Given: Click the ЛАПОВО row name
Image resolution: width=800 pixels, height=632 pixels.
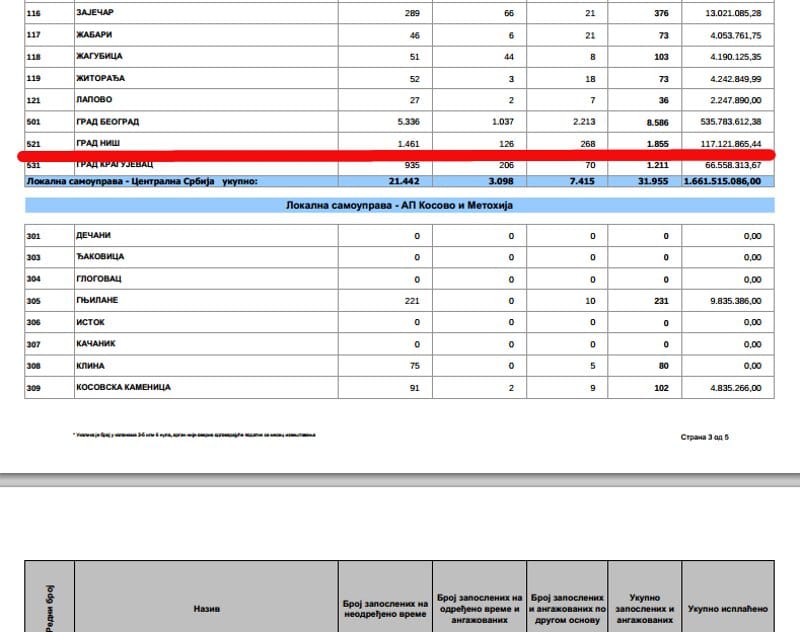Looking at the screenshot, I should 95,100.
